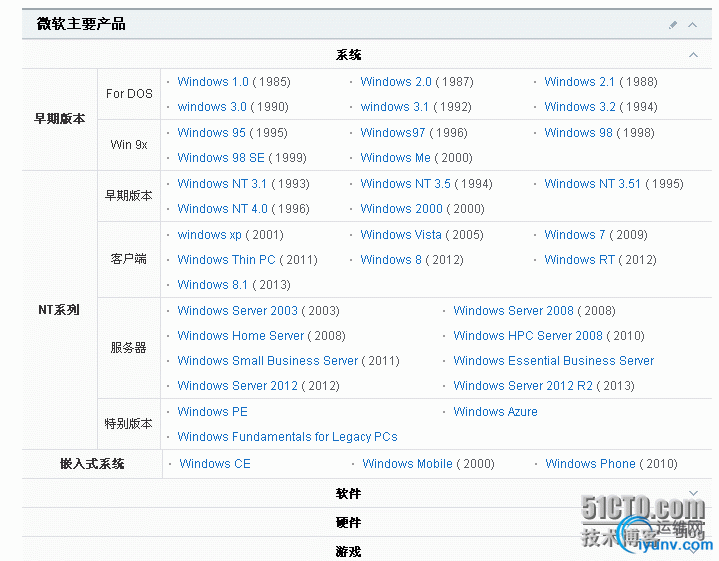Open the Windows CE link
The image size is (719, 561).
[x=215, y=464]
